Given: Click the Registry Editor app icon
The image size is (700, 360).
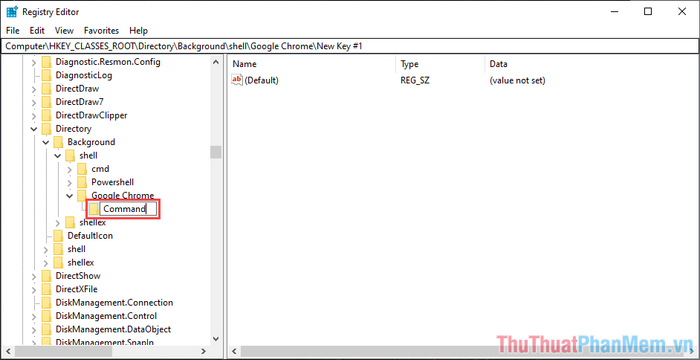Looking at the screenshot, I should pos(12,12).
